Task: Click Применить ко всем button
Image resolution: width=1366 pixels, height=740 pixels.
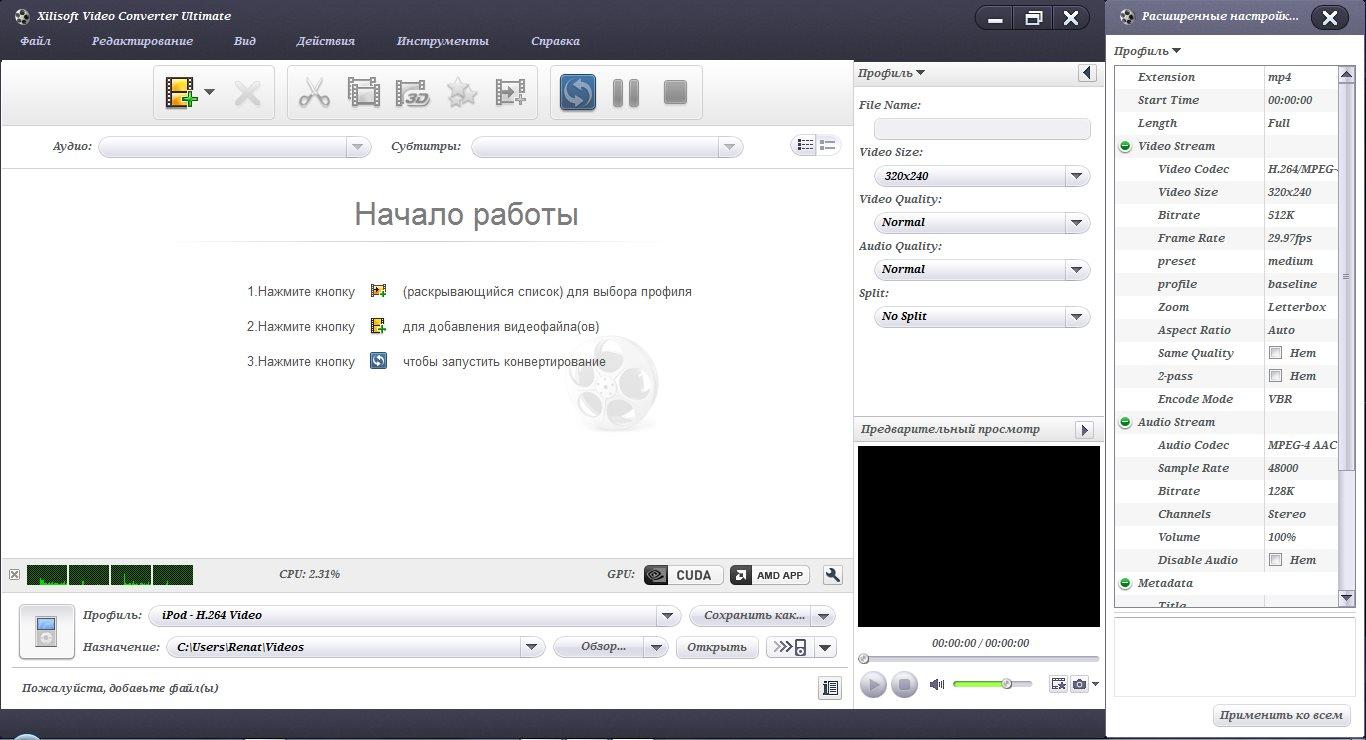Action: (1281, 715)
